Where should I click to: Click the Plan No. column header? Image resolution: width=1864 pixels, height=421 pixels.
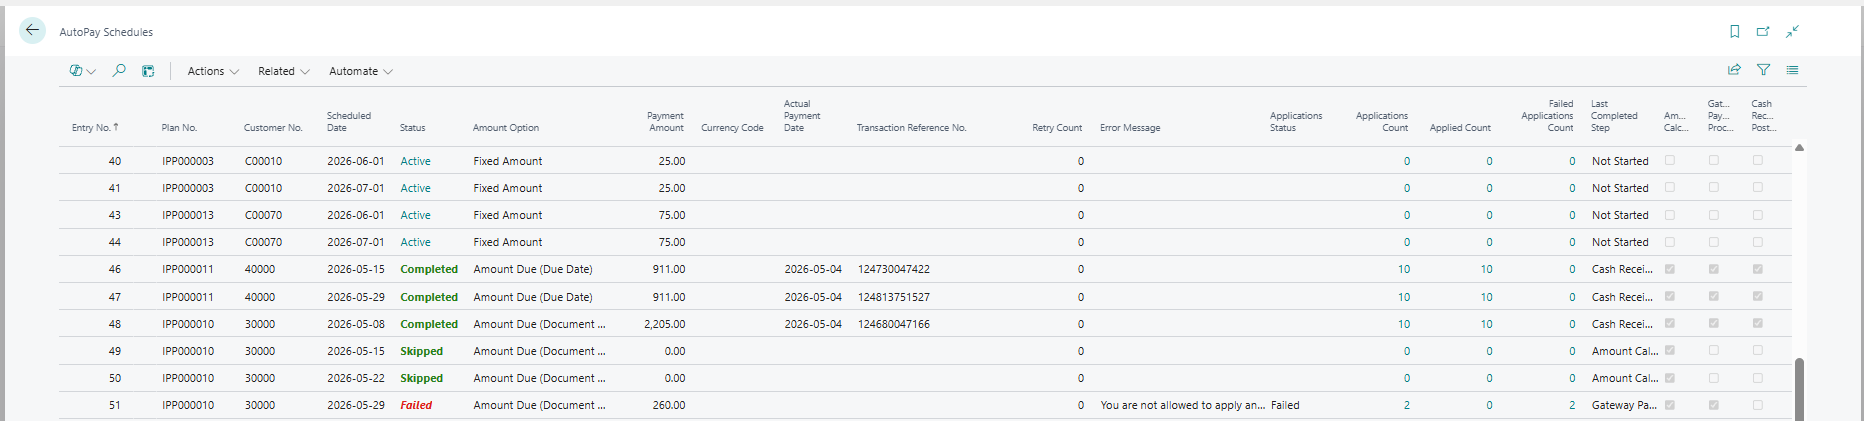179,128
